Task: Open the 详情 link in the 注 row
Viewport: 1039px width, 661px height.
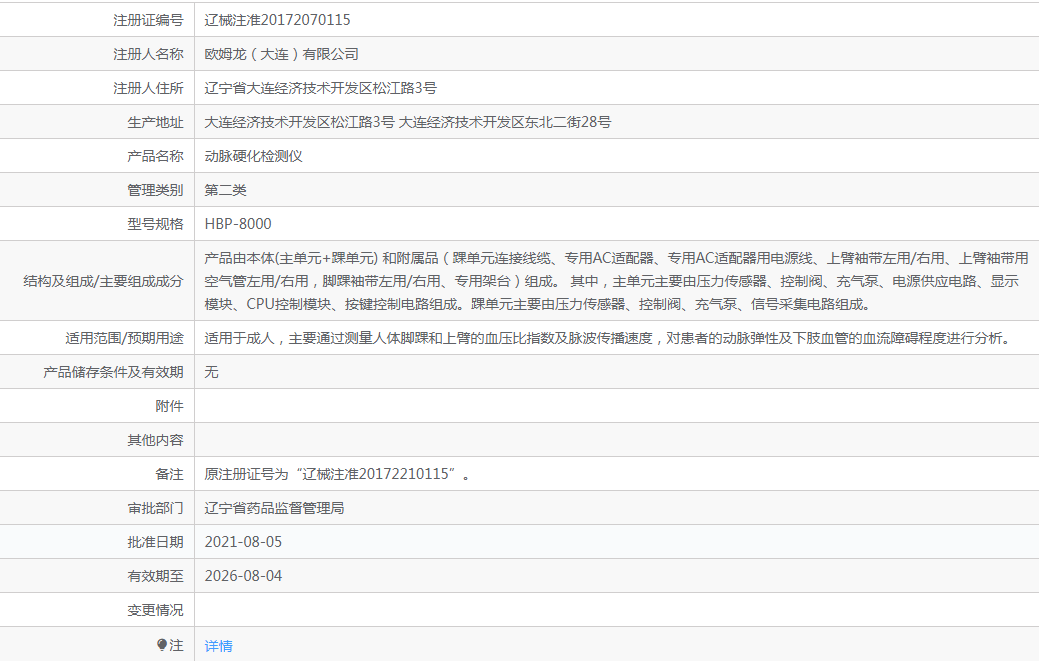Action: pyautogui.click(x=218, y=646)
